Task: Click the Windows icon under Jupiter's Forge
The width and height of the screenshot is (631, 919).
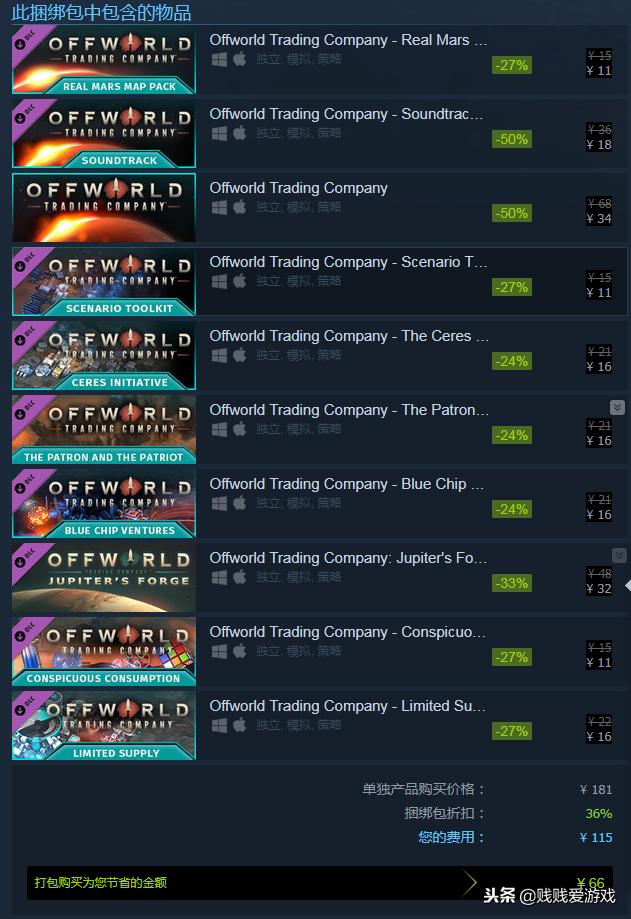Action: [x=219, y=577]
